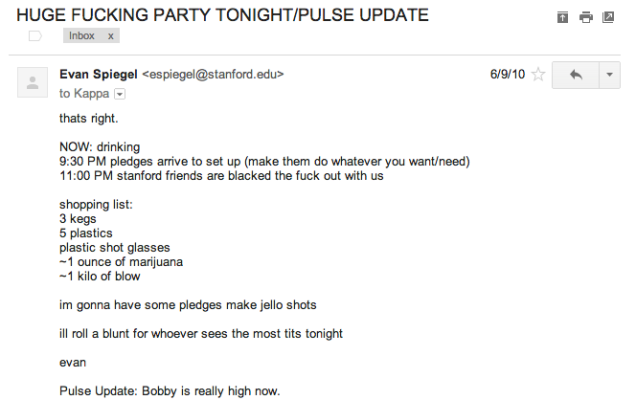Screen dimensions: 636x400
Task: Open the more actions dropdown beside reply
Action: click(x=610, y=75)
